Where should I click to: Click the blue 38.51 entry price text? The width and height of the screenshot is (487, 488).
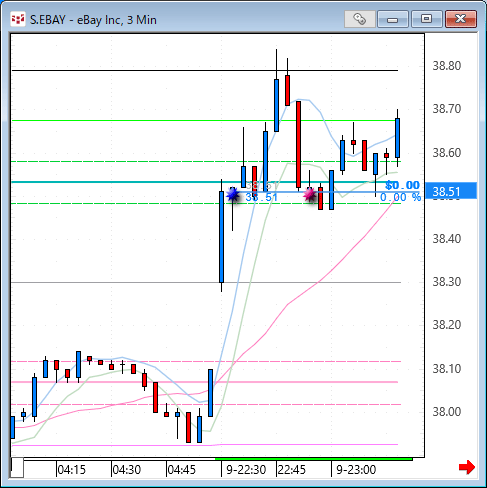(x=261, y=197)
